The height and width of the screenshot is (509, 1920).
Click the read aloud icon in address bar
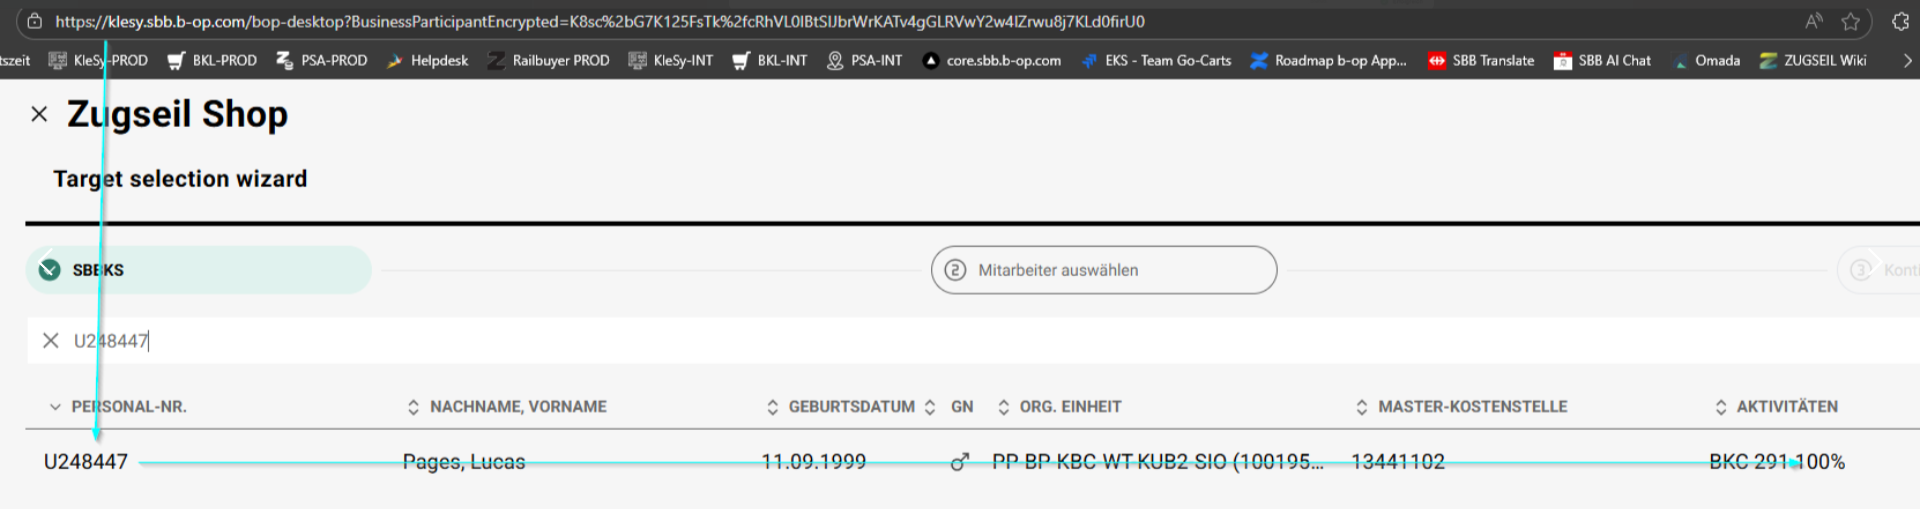(x=1813, y=21)
